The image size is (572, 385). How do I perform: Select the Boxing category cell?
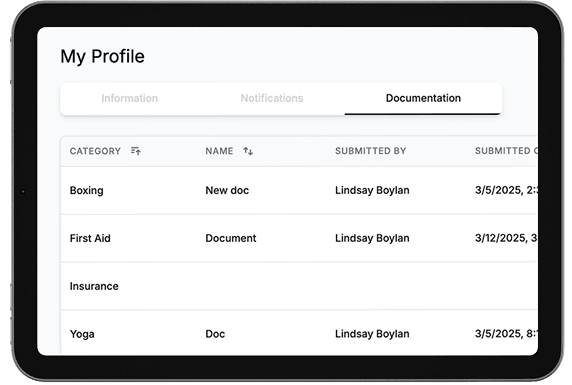pos(86,190)
